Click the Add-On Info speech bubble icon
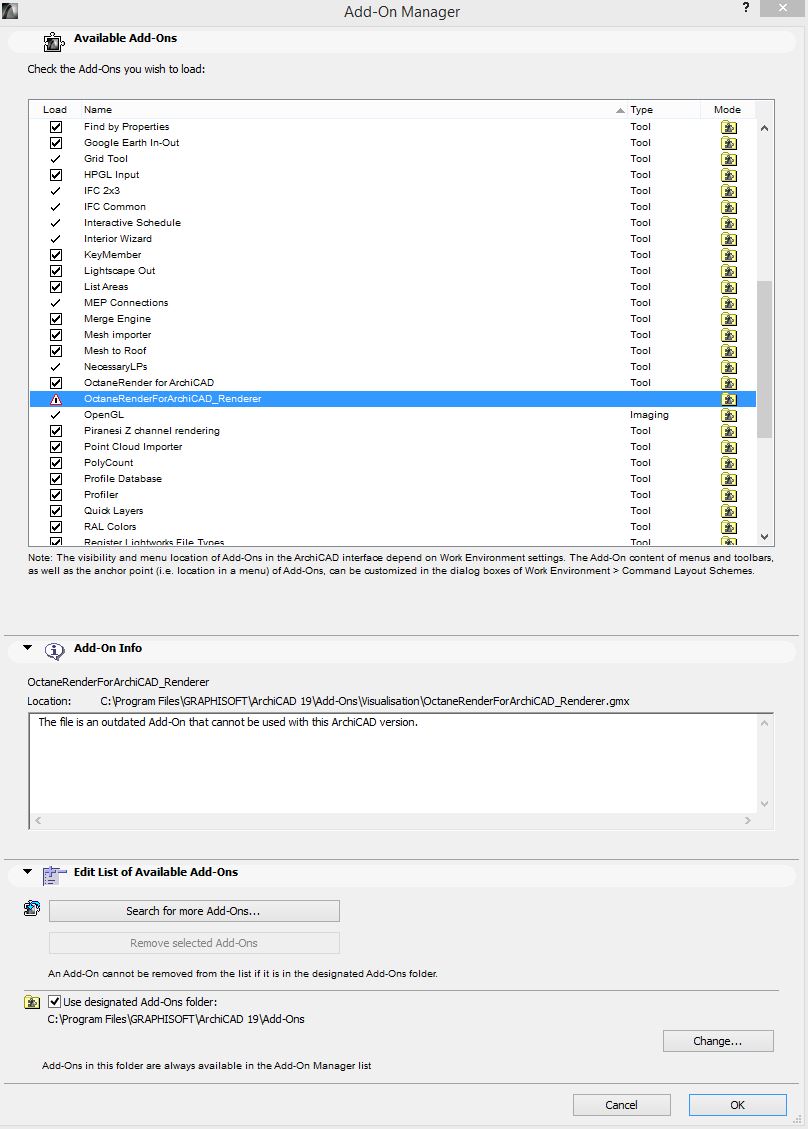Screen dimensions: 808x1129 tap(54, 650)
